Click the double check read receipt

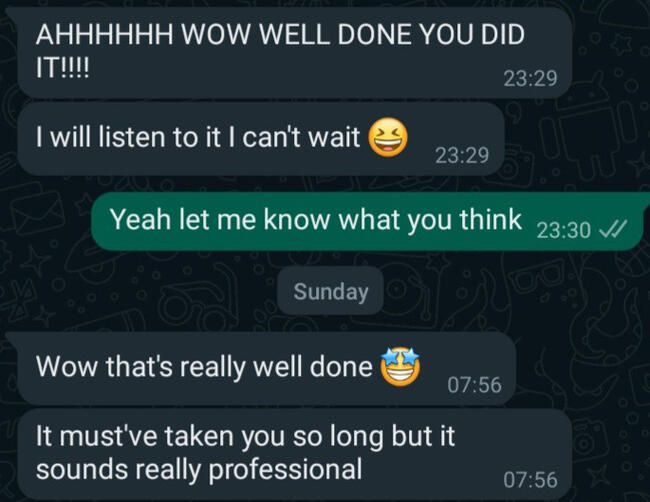click(613, 229)
